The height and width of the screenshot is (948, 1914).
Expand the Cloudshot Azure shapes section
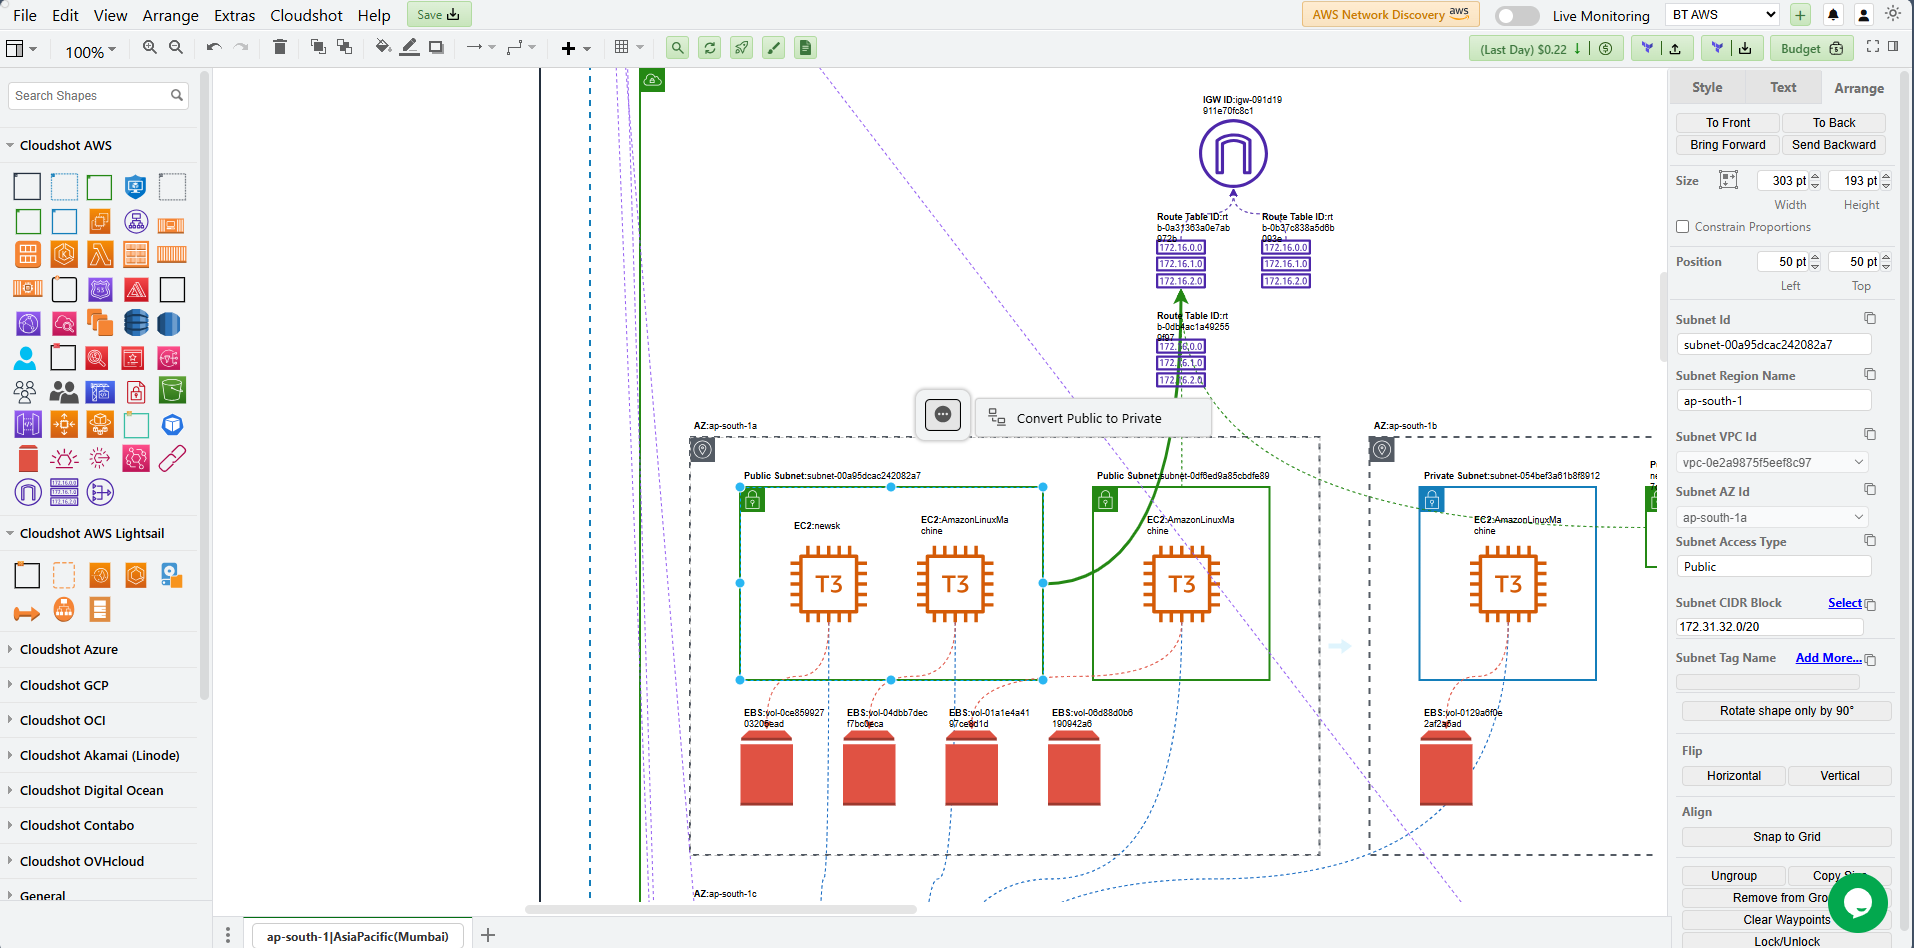[x=69, y=649]
